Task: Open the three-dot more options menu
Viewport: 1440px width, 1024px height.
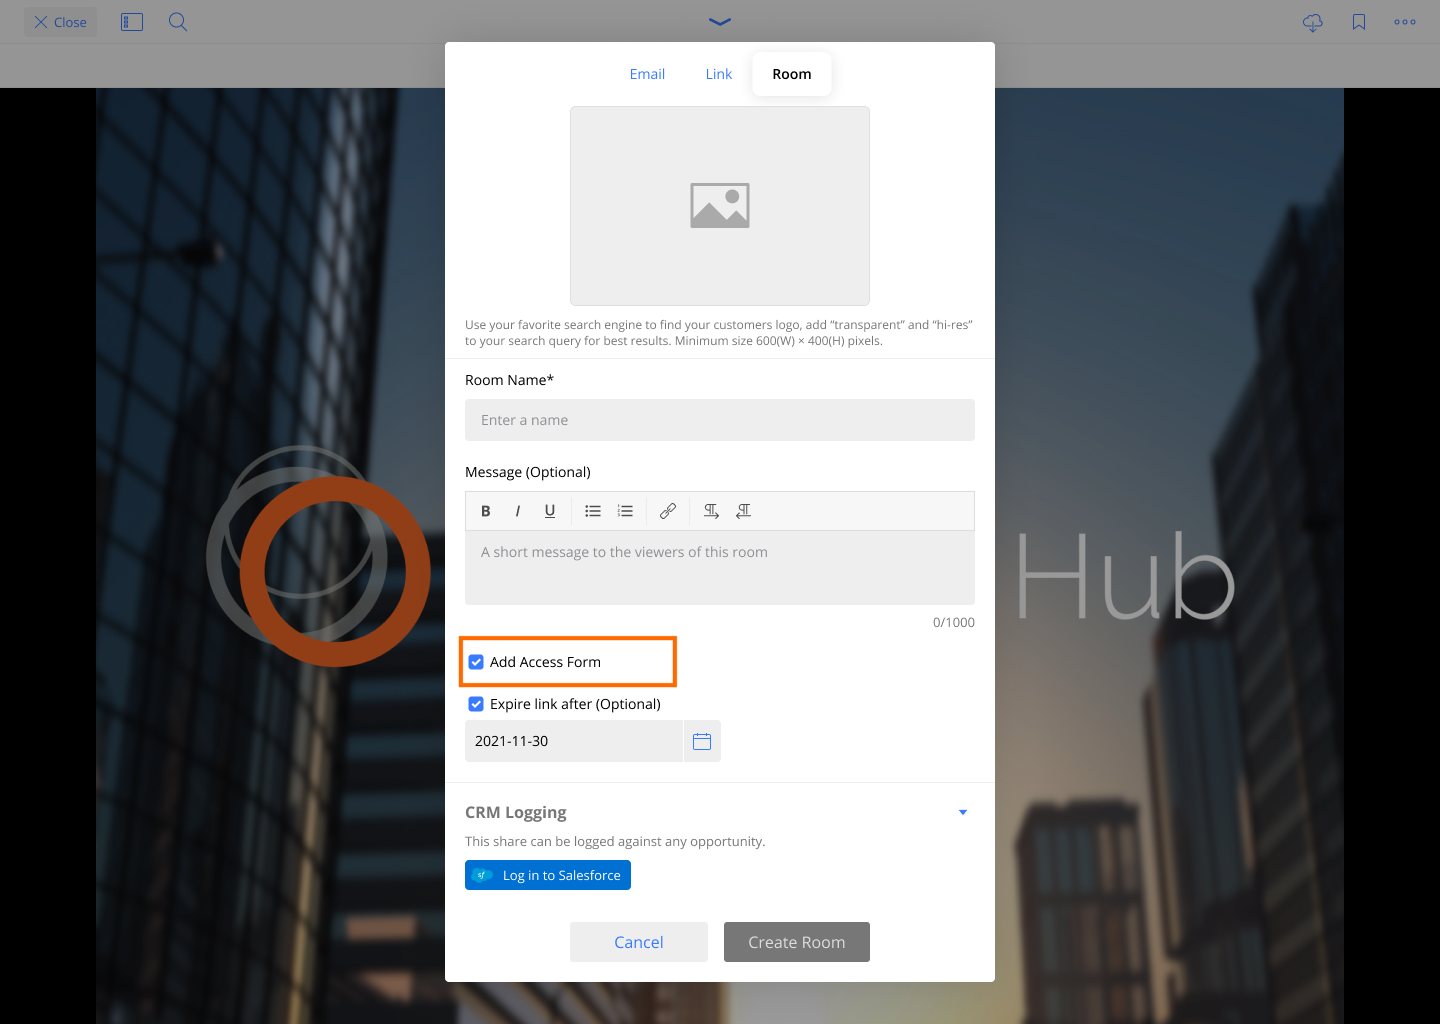Action: tap(1405, 22)
